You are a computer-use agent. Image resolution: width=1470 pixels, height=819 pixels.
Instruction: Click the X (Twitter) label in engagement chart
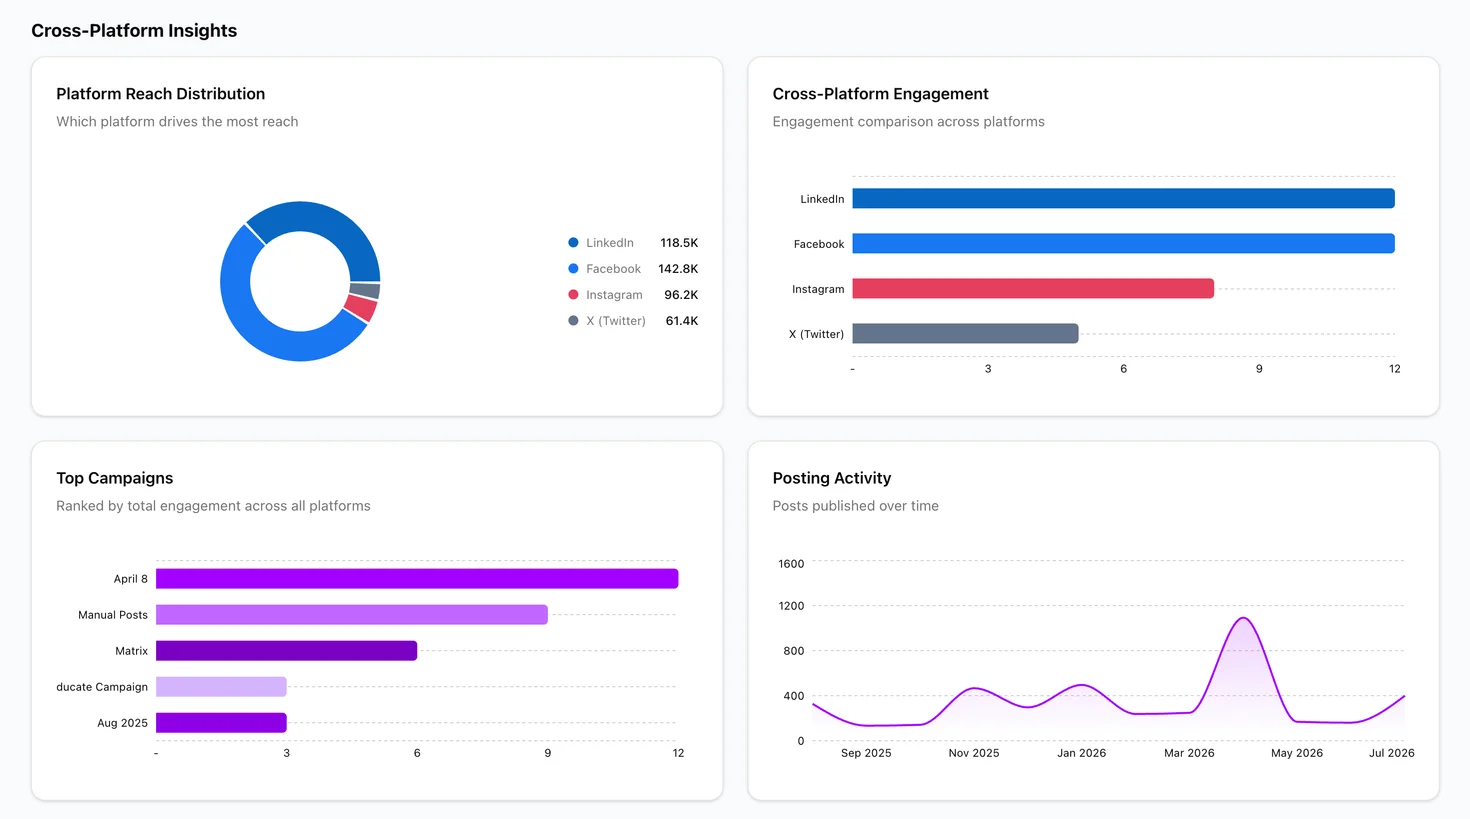pos(816,334)
